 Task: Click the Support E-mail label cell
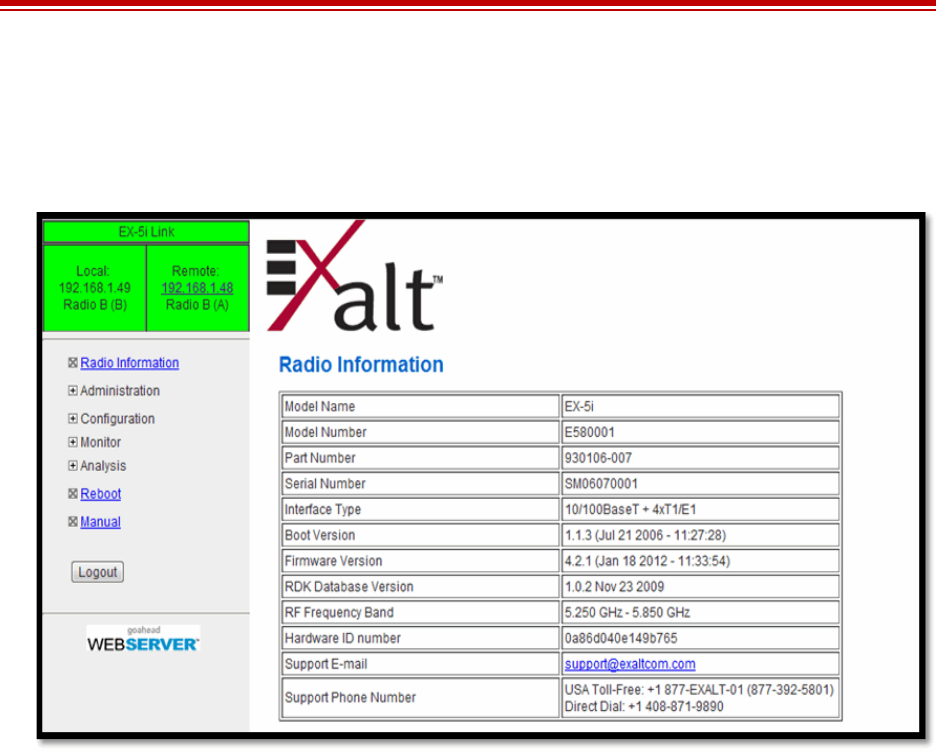pyautogui.click(x=420, y=663)
